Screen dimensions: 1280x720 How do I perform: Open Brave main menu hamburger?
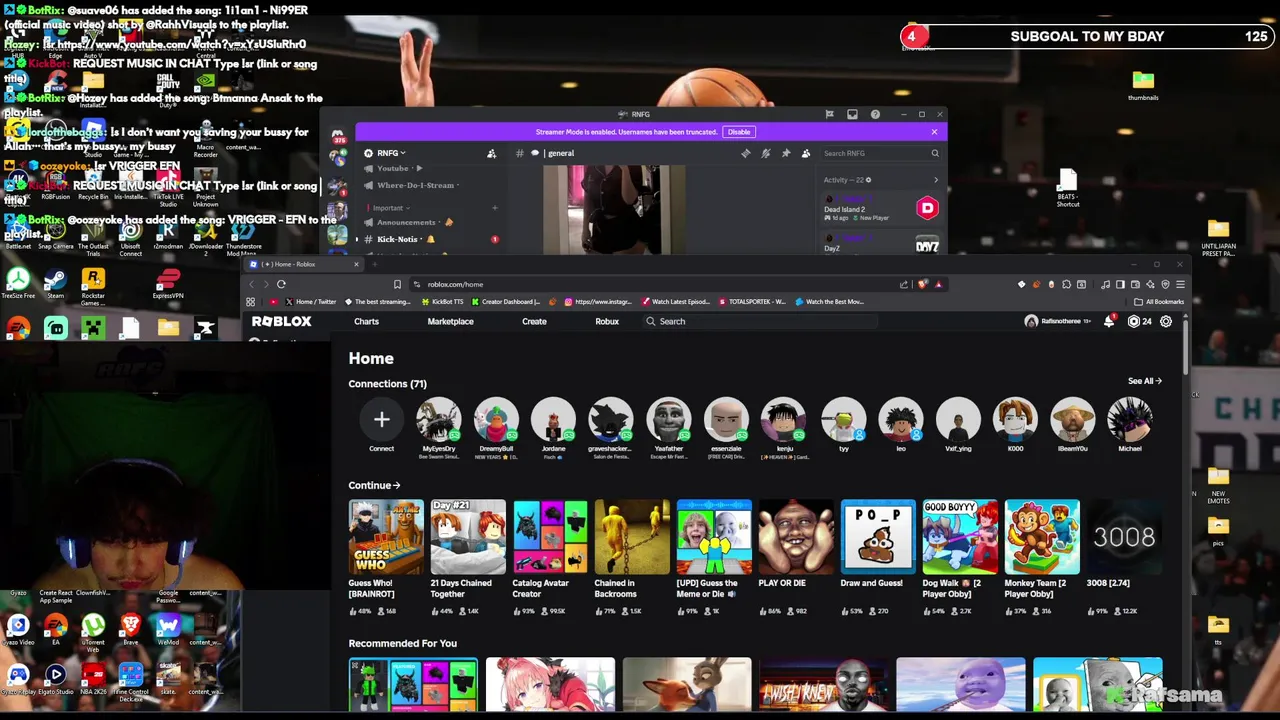1180,284
